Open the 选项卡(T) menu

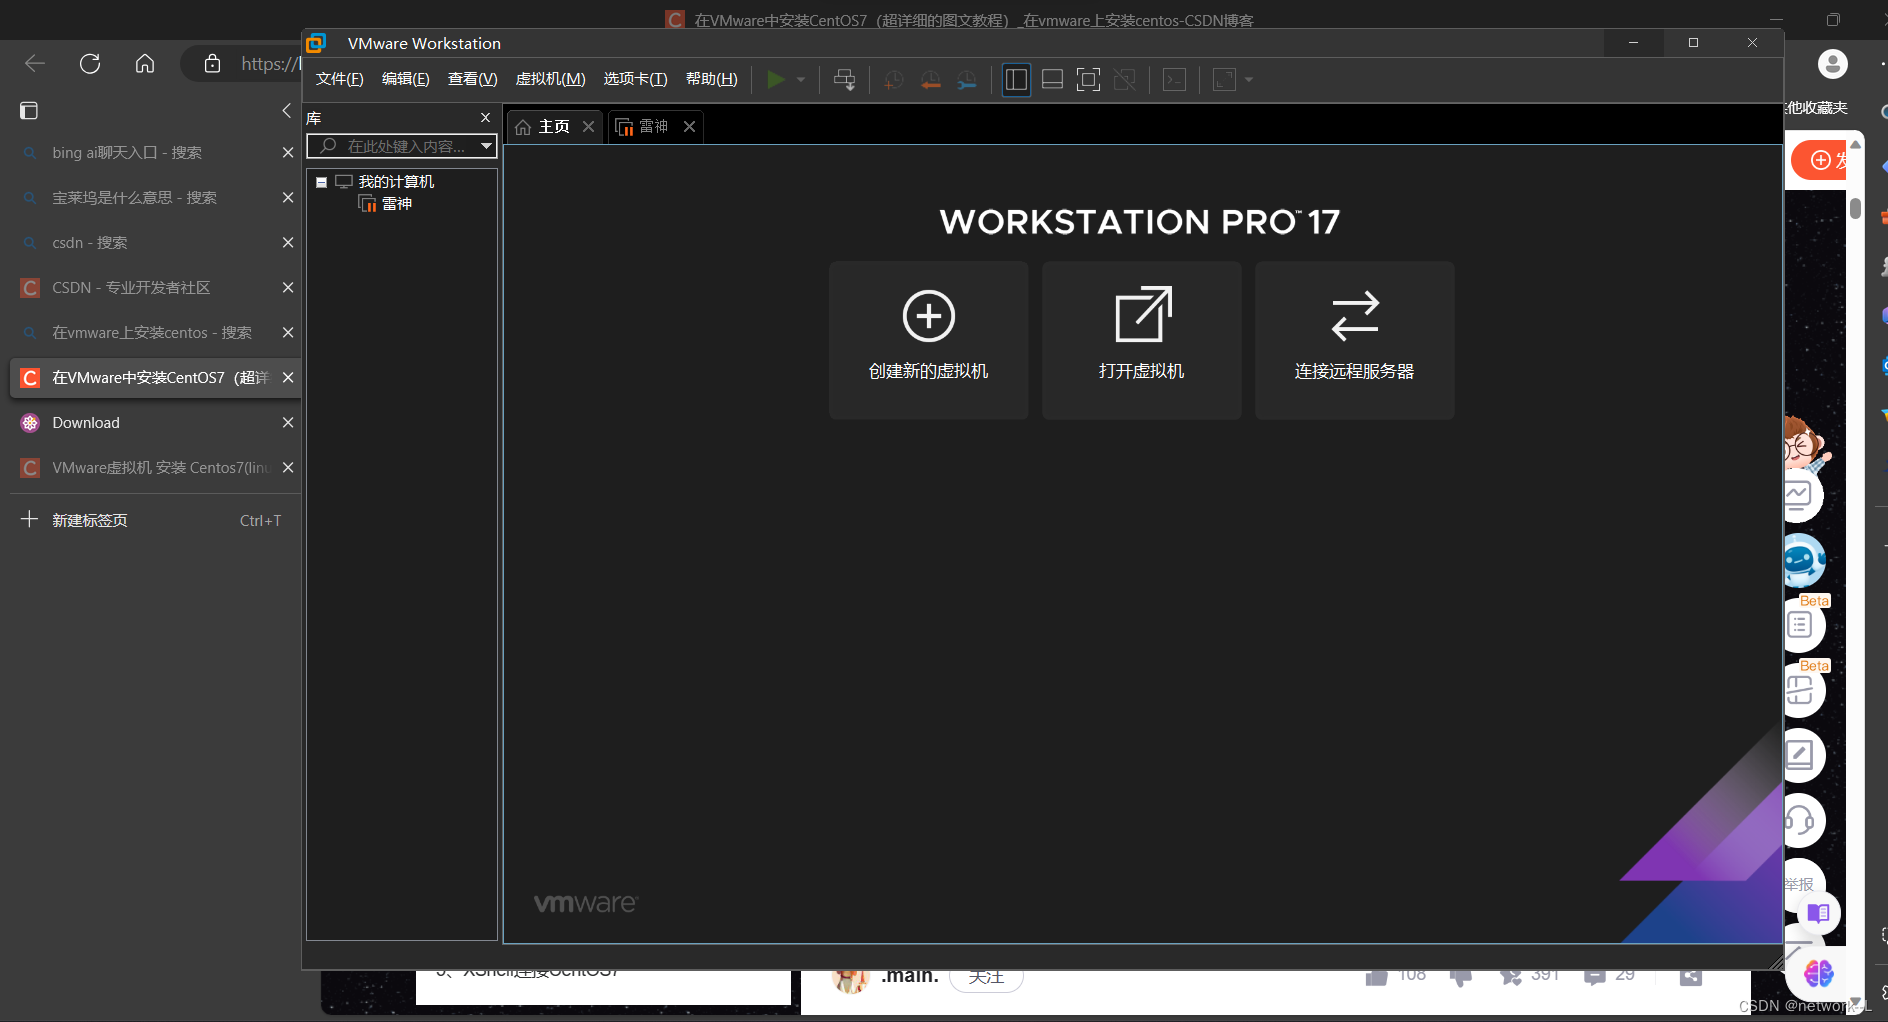[x=635, y=79]
